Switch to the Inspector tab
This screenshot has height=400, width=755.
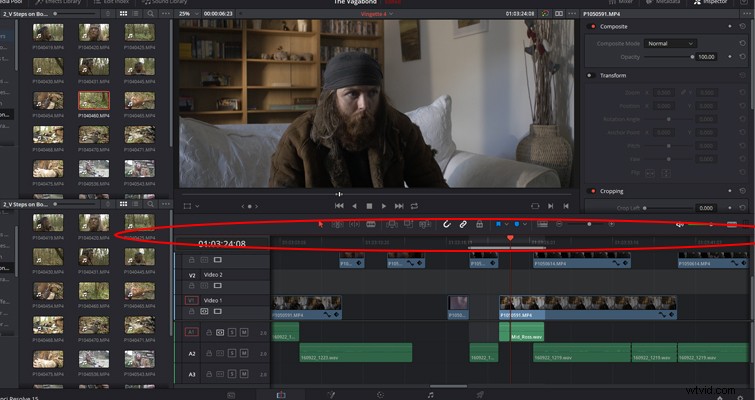click(x=711, y=2)
